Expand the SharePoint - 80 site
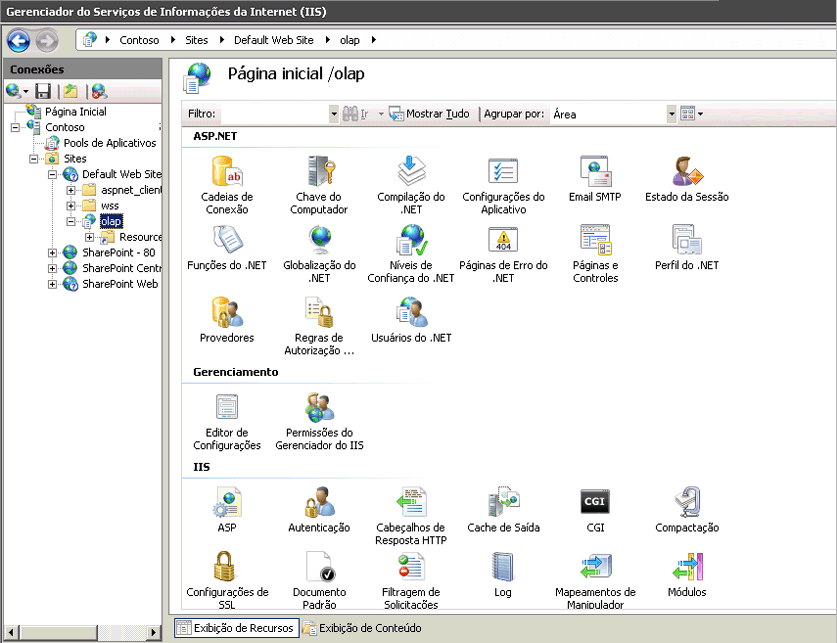The image size is (837, 643). point(52,252)
